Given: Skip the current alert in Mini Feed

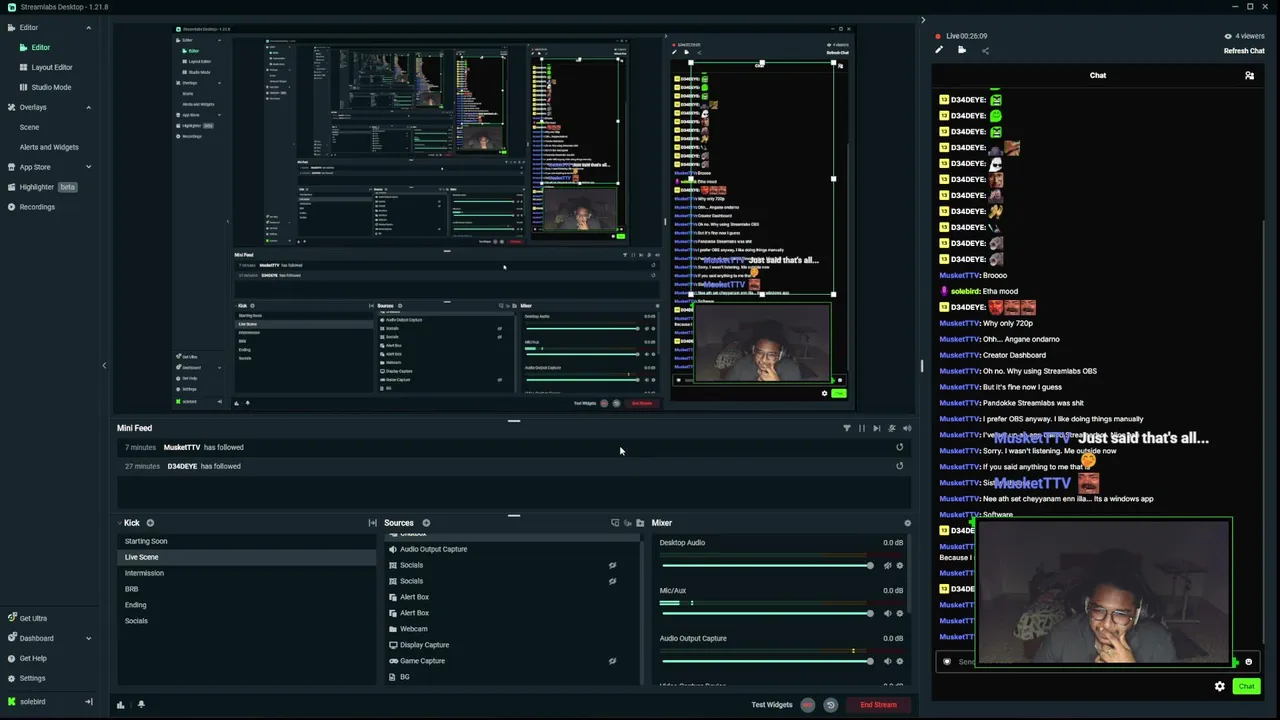Looking at the screenshot, I should (877, 428).
